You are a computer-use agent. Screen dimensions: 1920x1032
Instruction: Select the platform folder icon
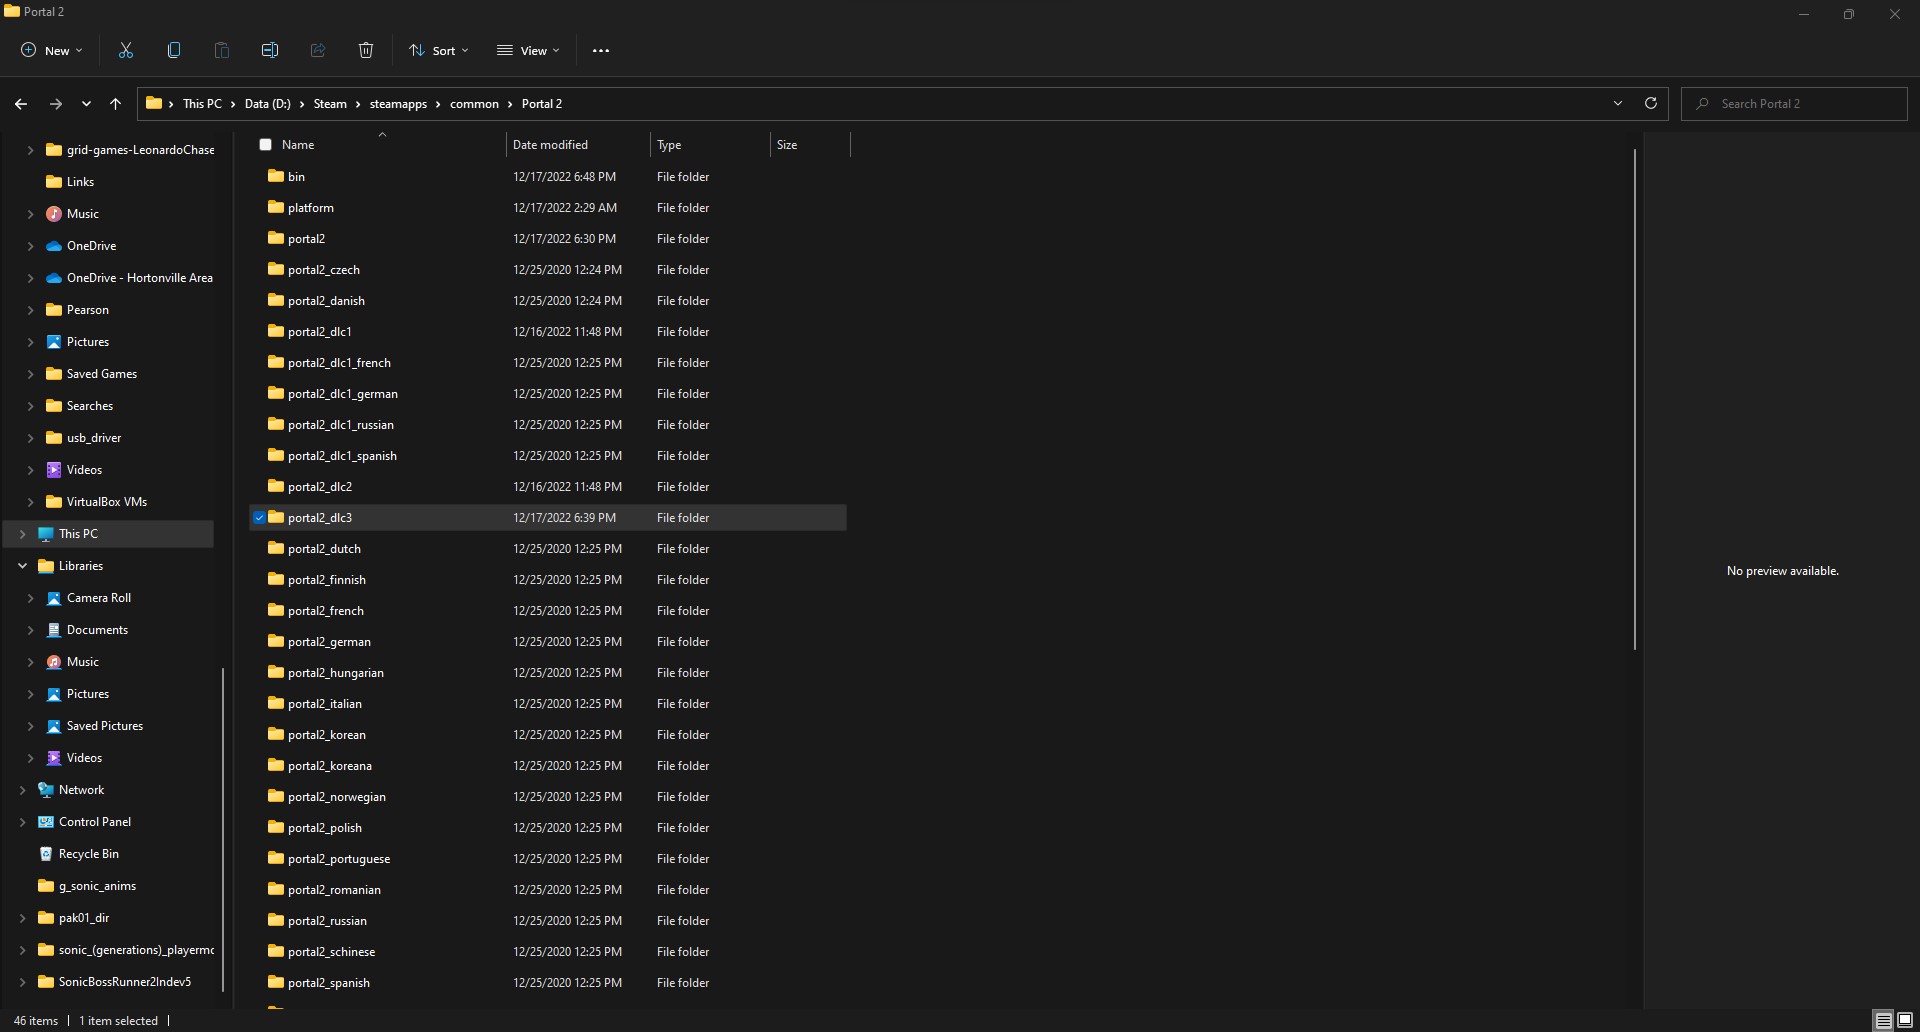(x=276, y=207)
